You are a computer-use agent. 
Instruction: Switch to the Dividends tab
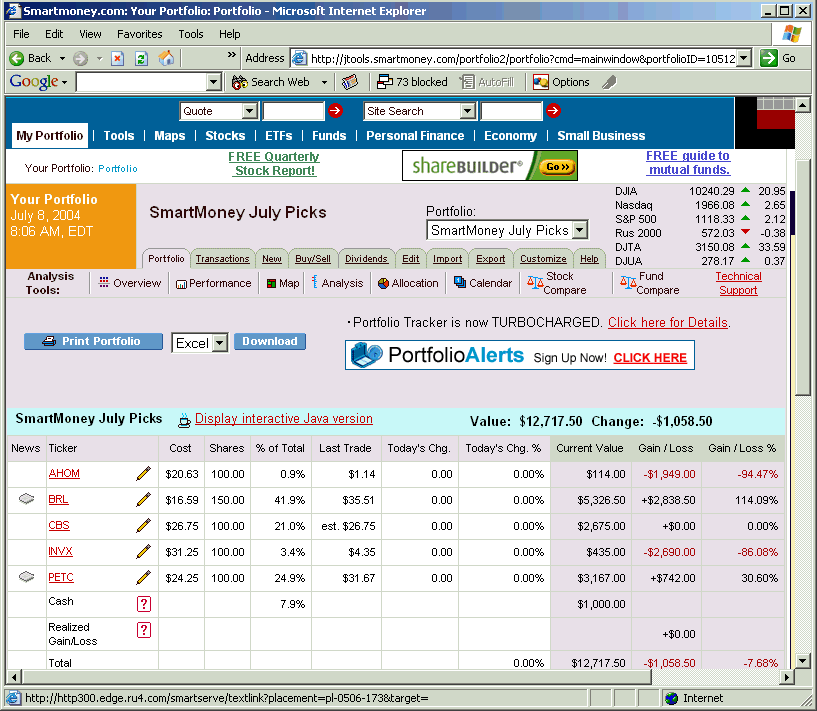coord(366,259)
